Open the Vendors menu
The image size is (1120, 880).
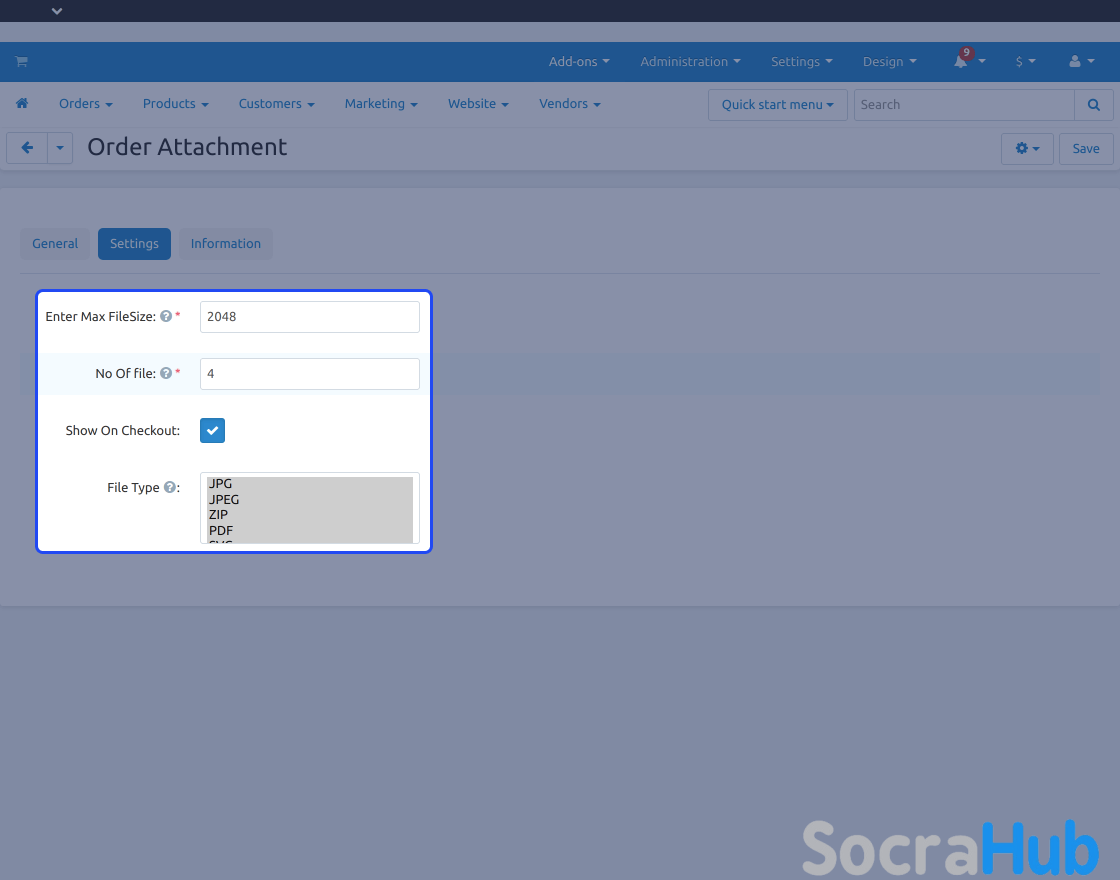point(569,104)
